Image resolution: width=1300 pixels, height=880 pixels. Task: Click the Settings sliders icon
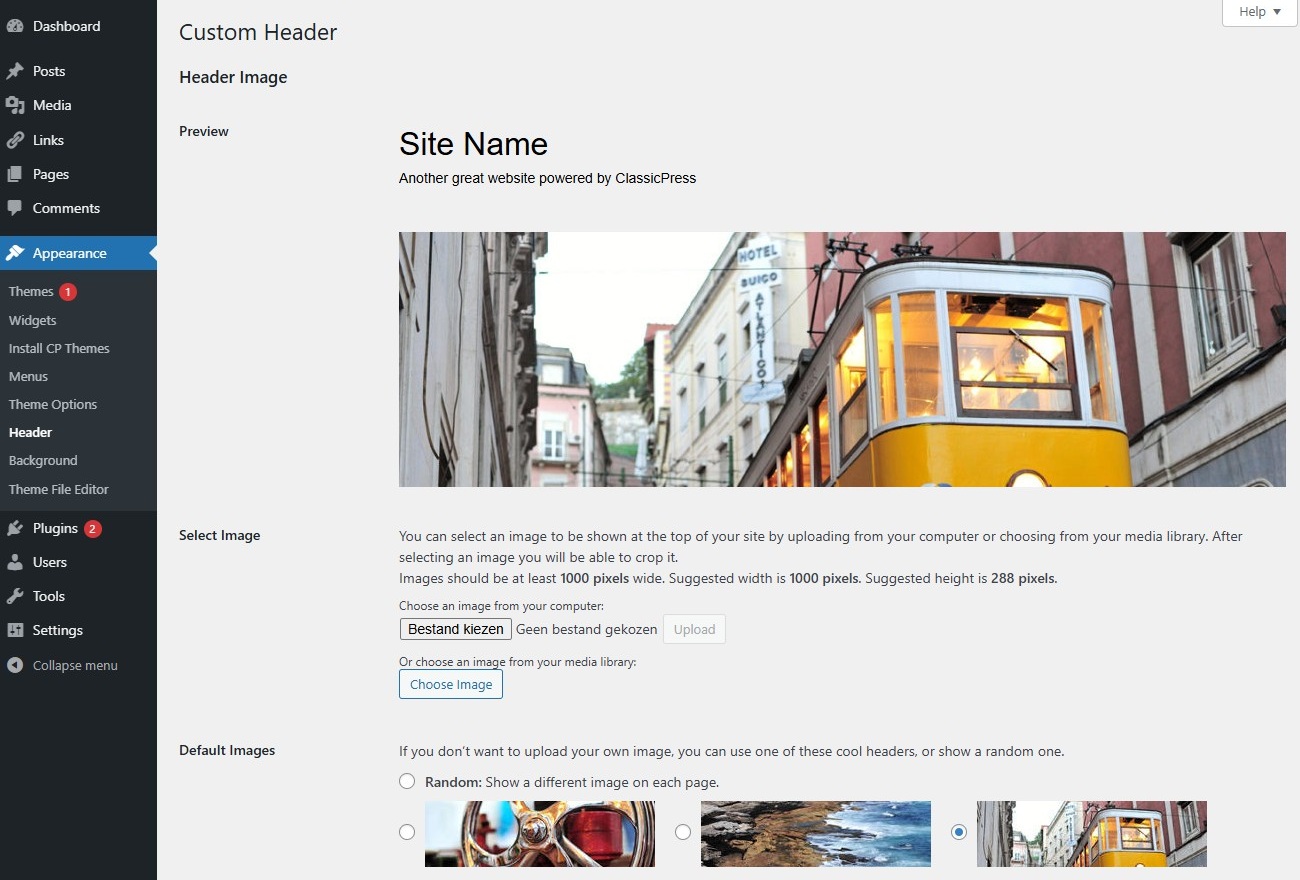pos(15,630)
